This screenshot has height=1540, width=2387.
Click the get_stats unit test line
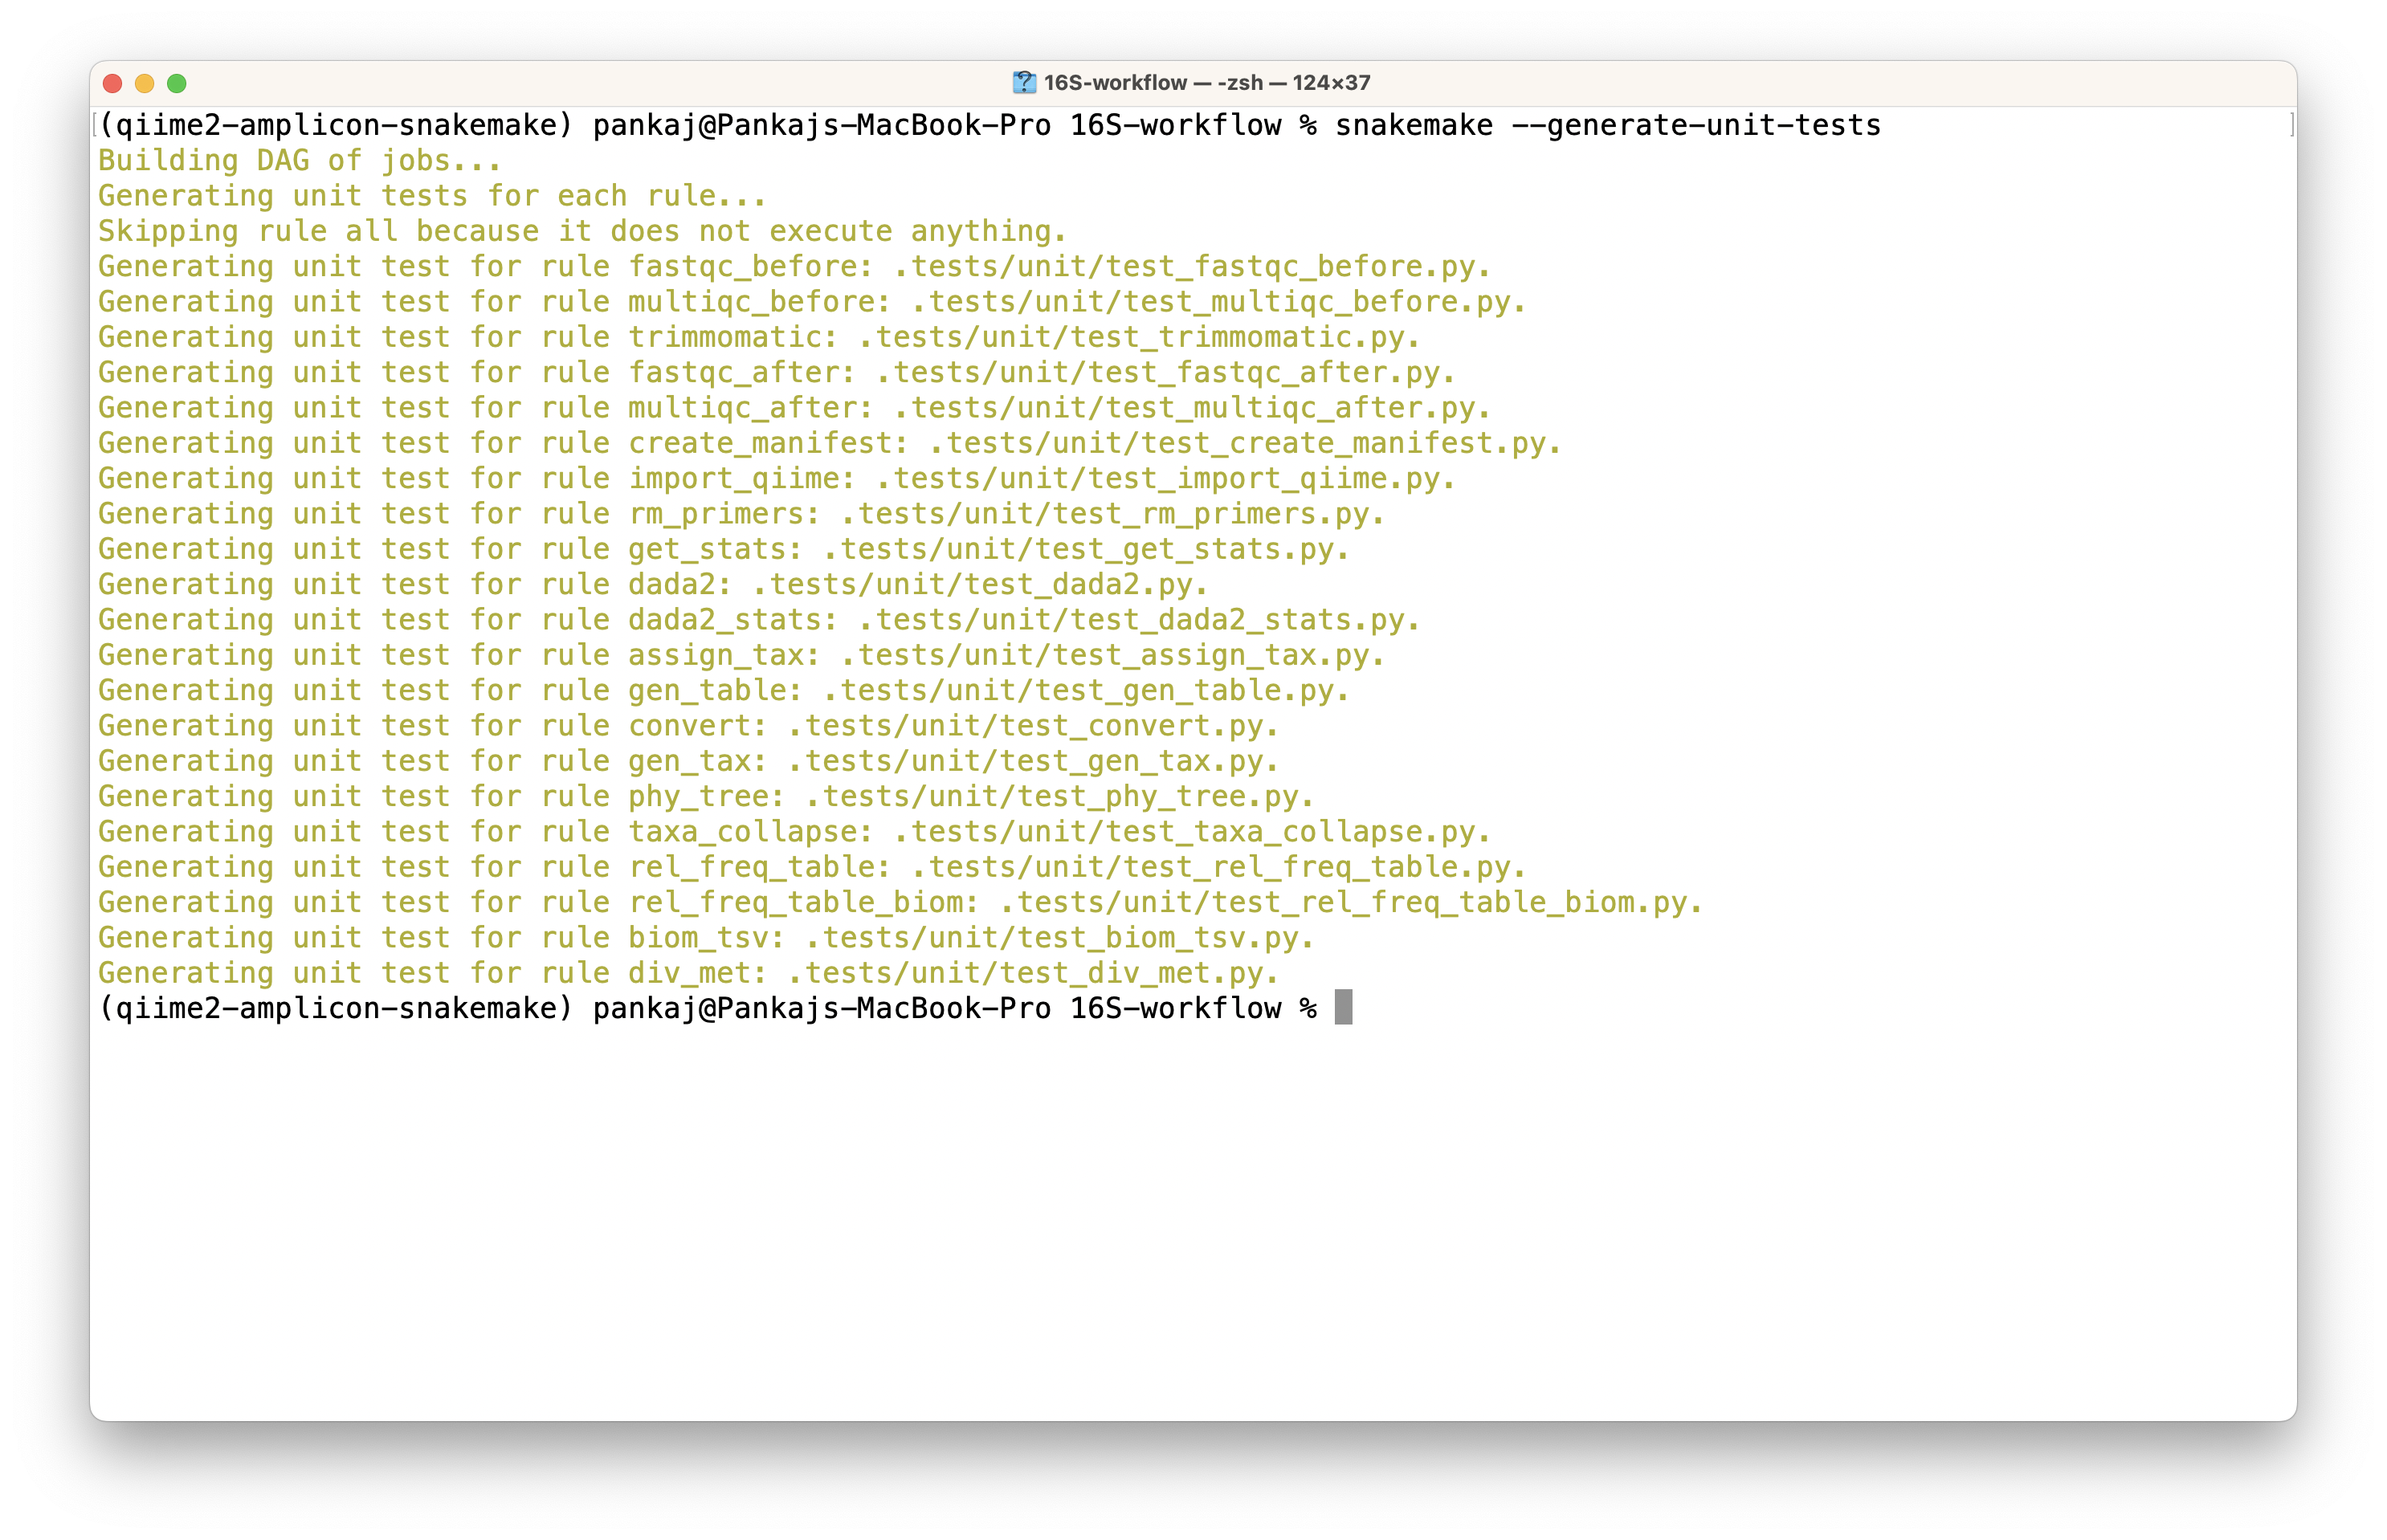[x=723, y=549]
